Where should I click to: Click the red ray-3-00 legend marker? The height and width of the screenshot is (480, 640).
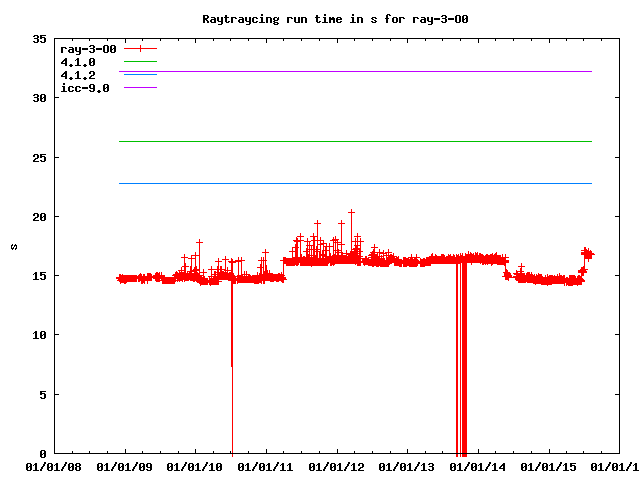click(141, 48)
